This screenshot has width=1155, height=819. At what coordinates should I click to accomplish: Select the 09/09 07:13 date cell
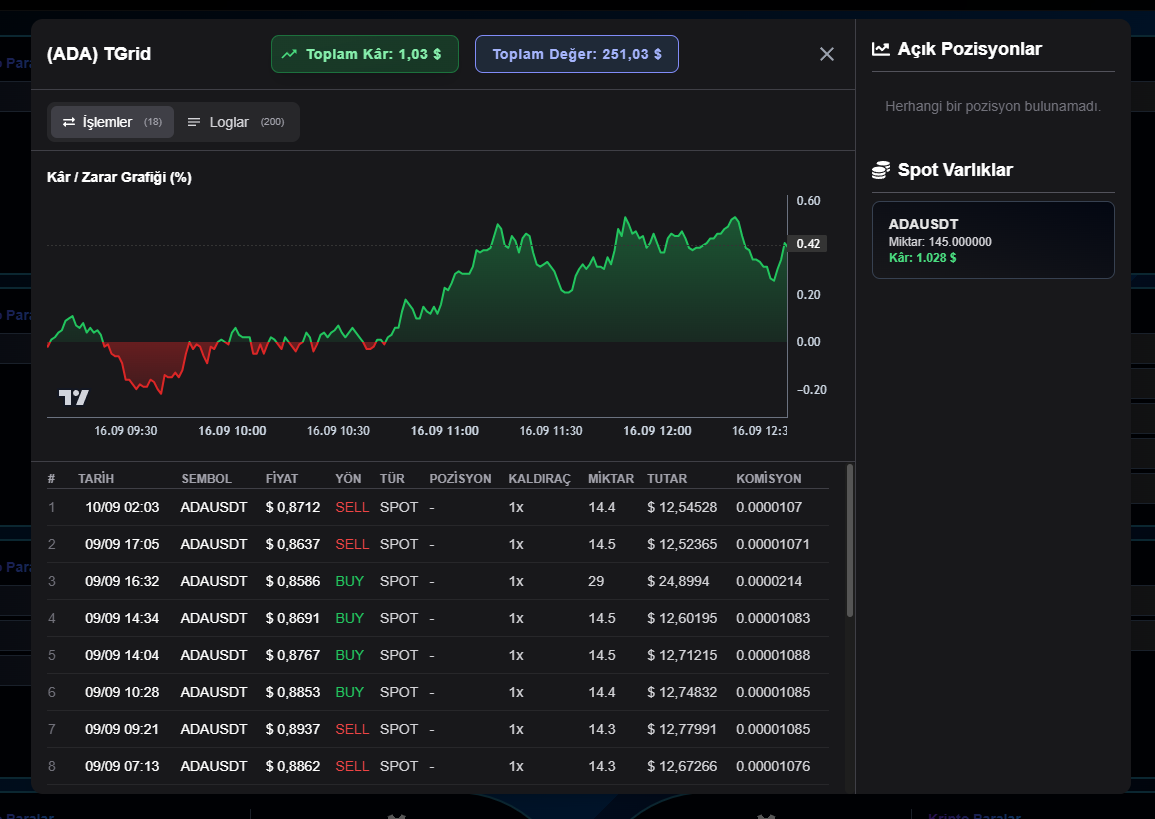click(x=122, y=766)
